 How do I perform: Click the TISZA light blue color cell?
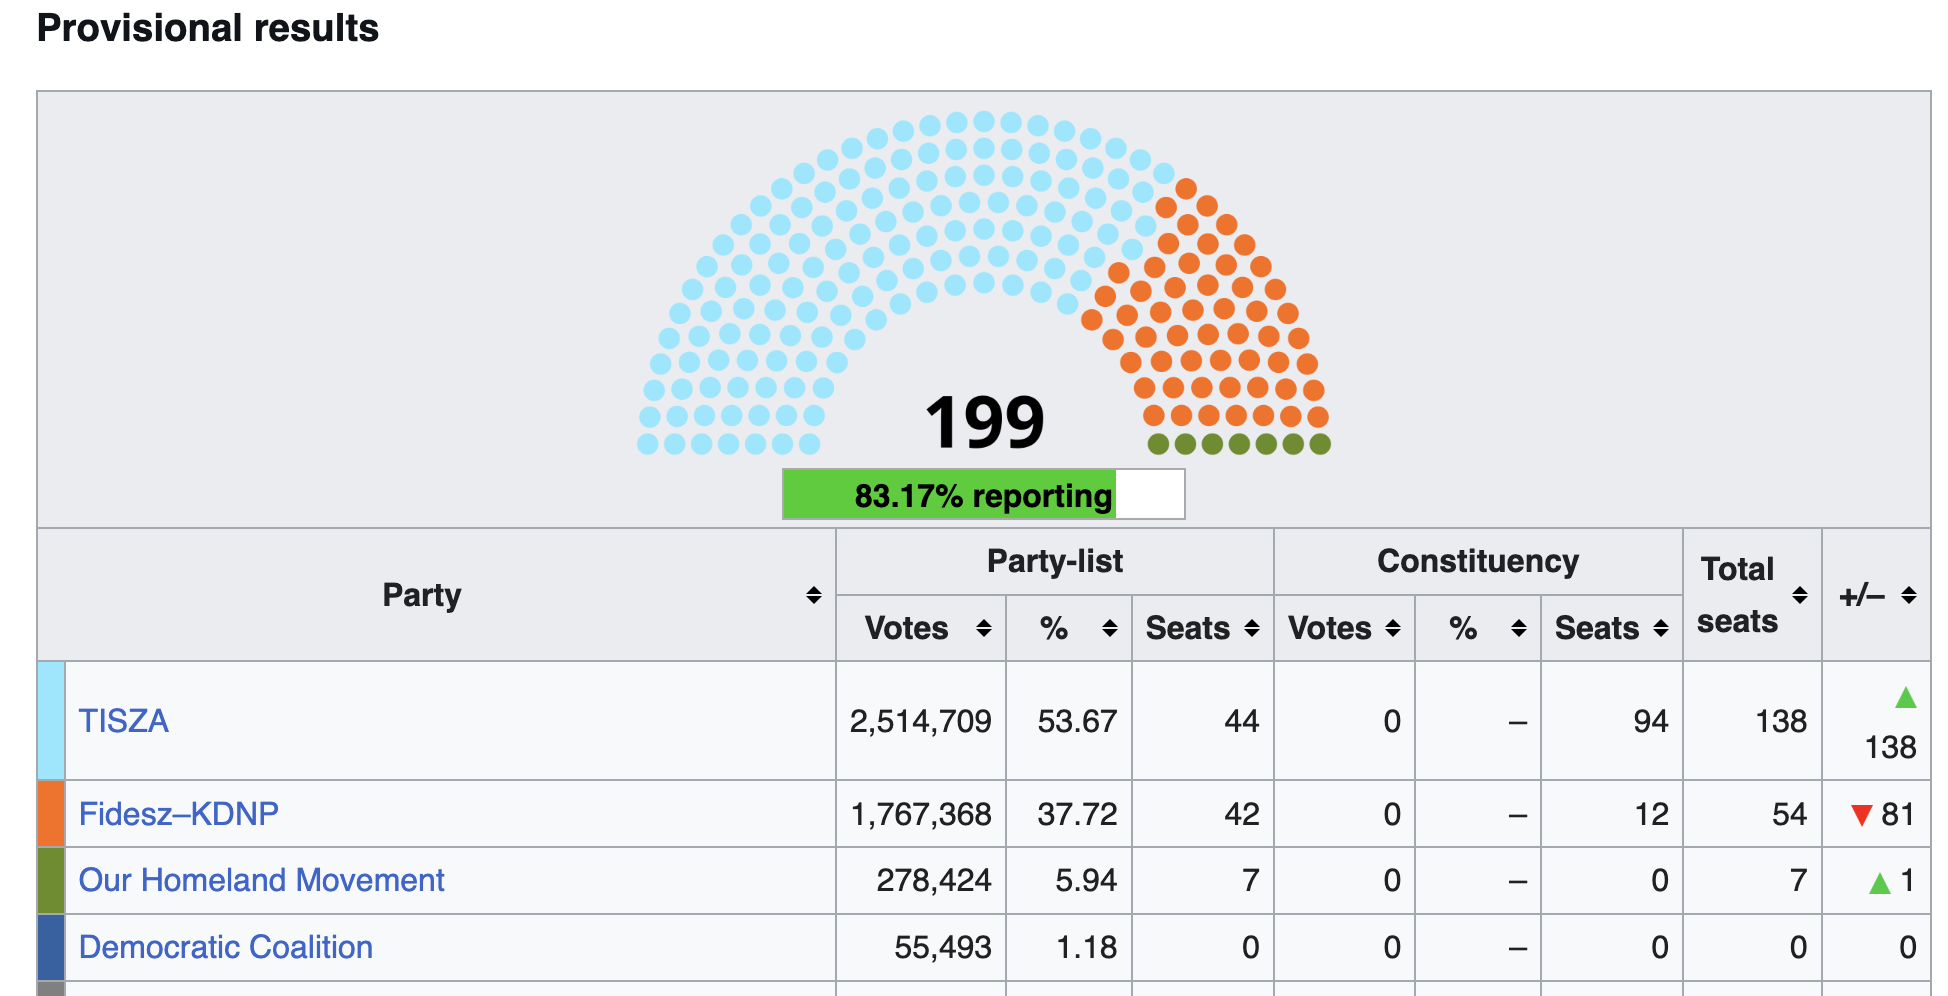pyautogui.click(x=51, y=721)
